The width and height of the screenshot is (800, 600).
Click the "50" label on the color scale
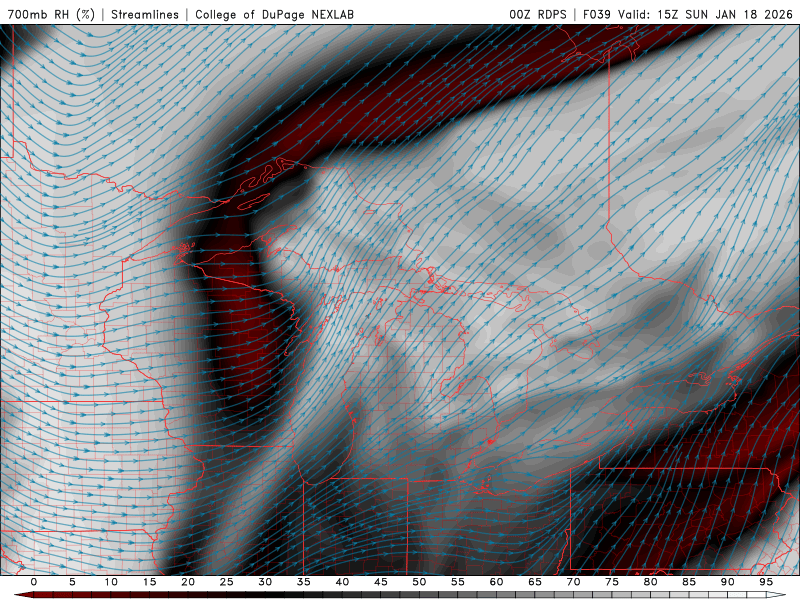[x=419, y=582]
